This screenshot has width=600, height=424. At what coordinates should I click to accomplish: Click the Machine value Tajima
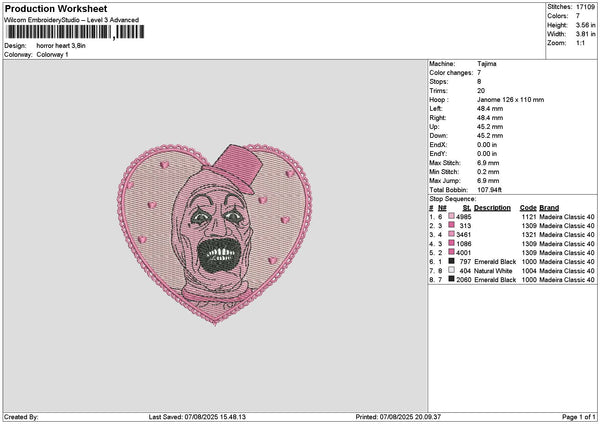(487, 64)
